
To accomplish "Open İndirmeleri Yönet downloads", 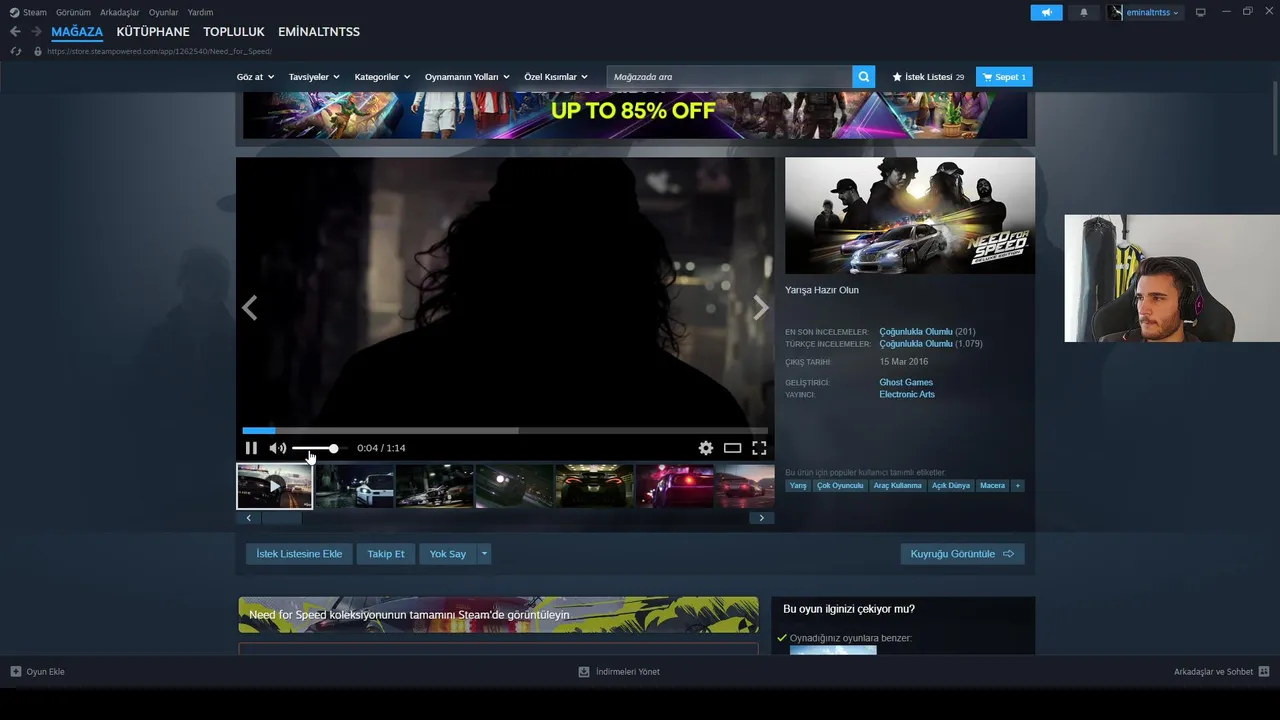I will click(x=619, y=672).
